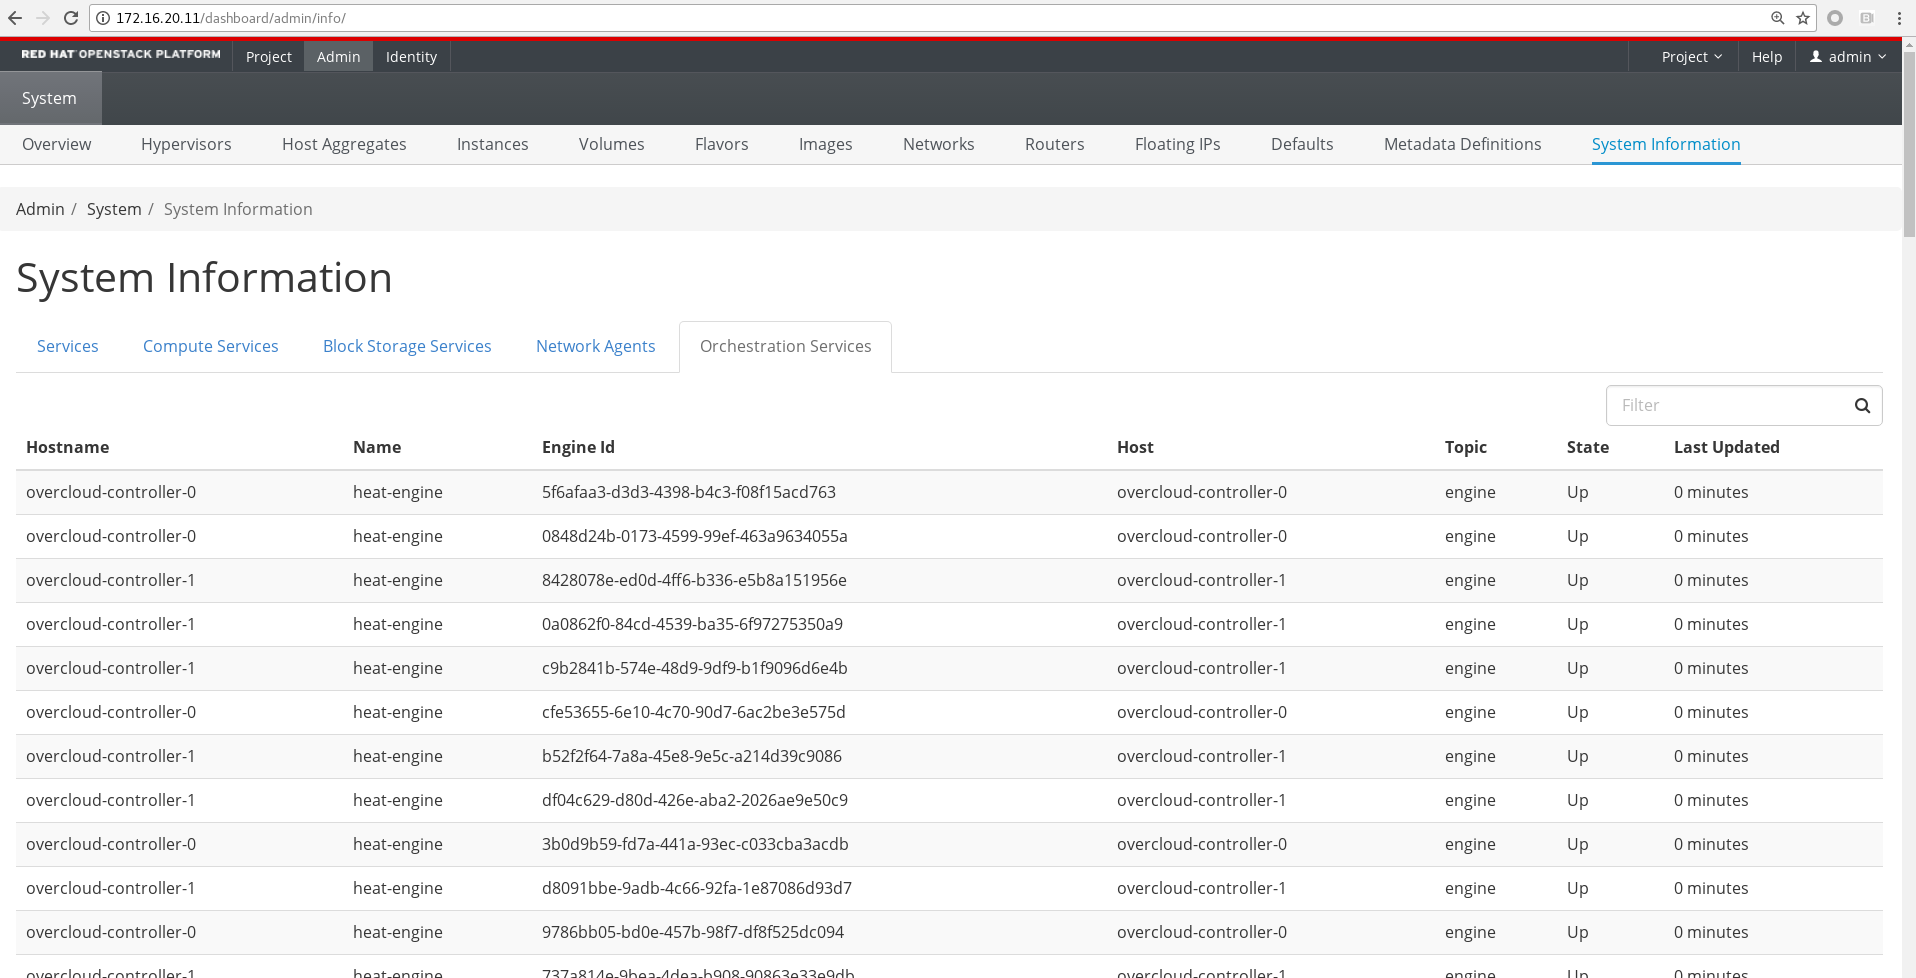1916x978 pixels.
Task: Open the Flavors page
Action: coord(722,144)
